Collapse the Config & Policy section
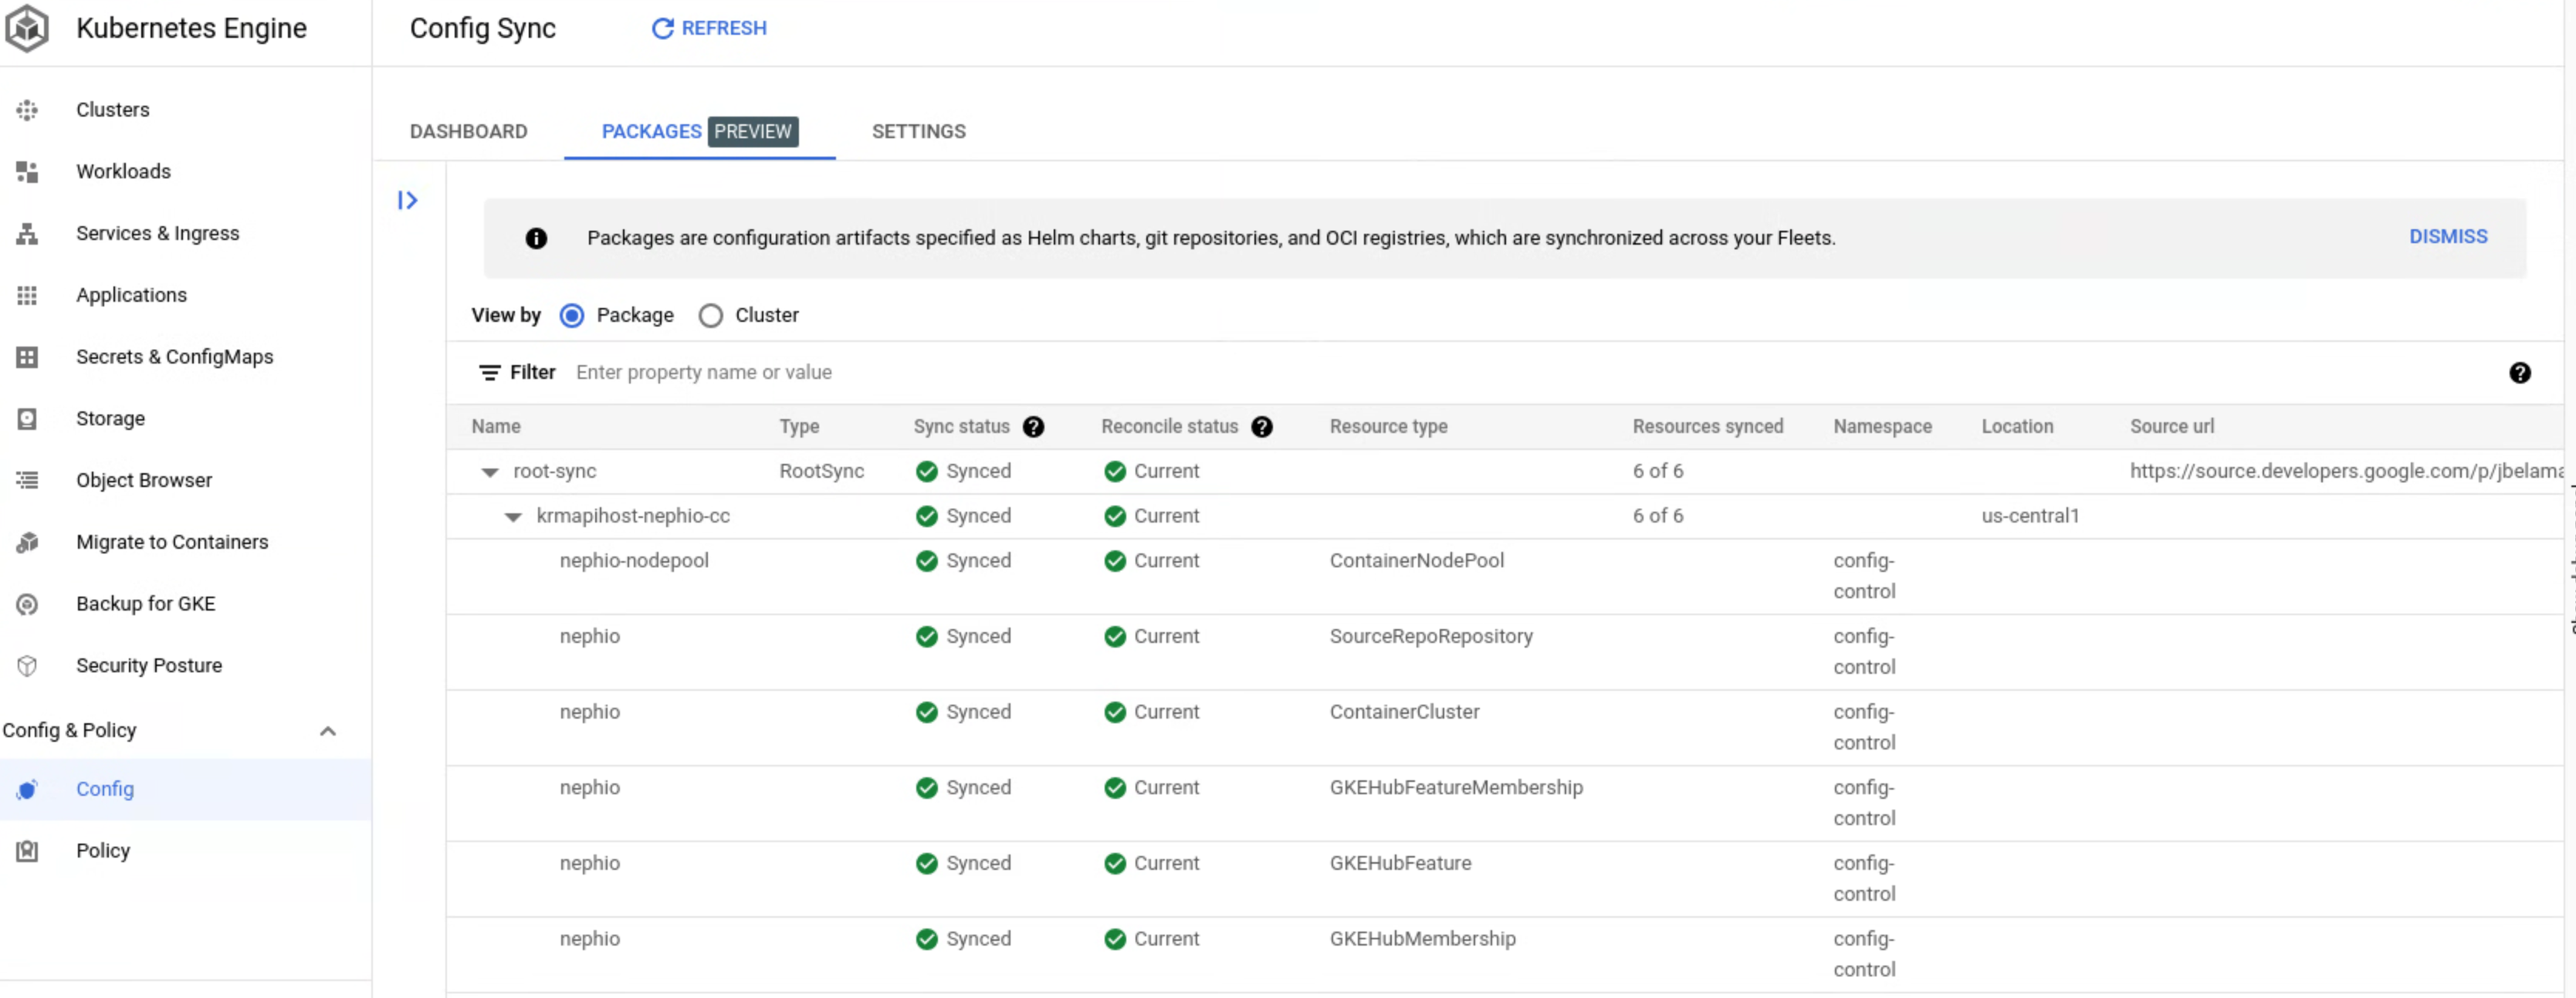This screenshot has height=998, width=2576. click(x=327, y=731)
